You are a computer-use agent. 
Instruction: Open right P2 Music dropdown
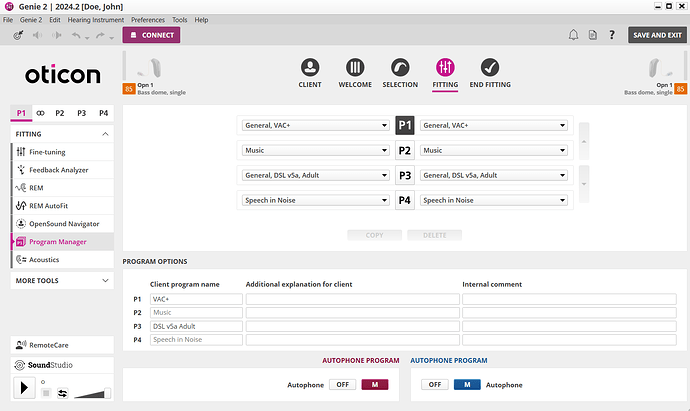(494, 150)
